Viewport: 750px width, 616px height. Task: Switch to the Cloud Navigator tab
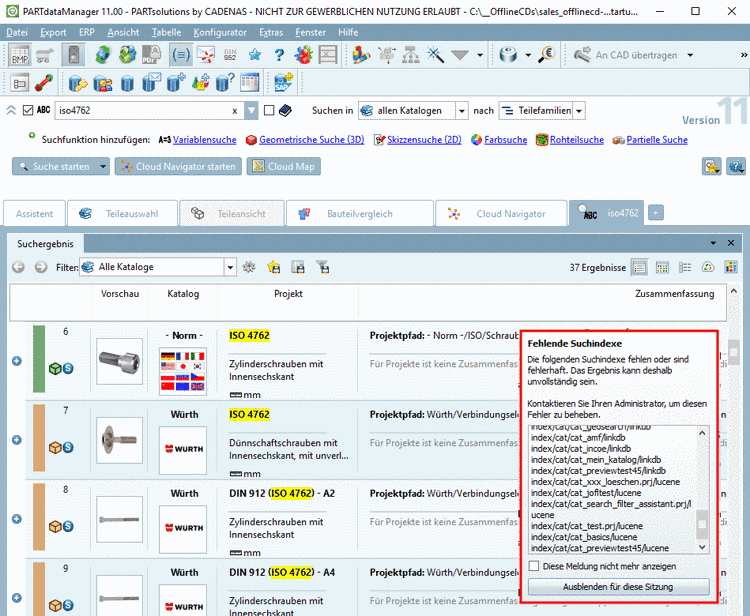pyautogui.click(x=501, y=213)
